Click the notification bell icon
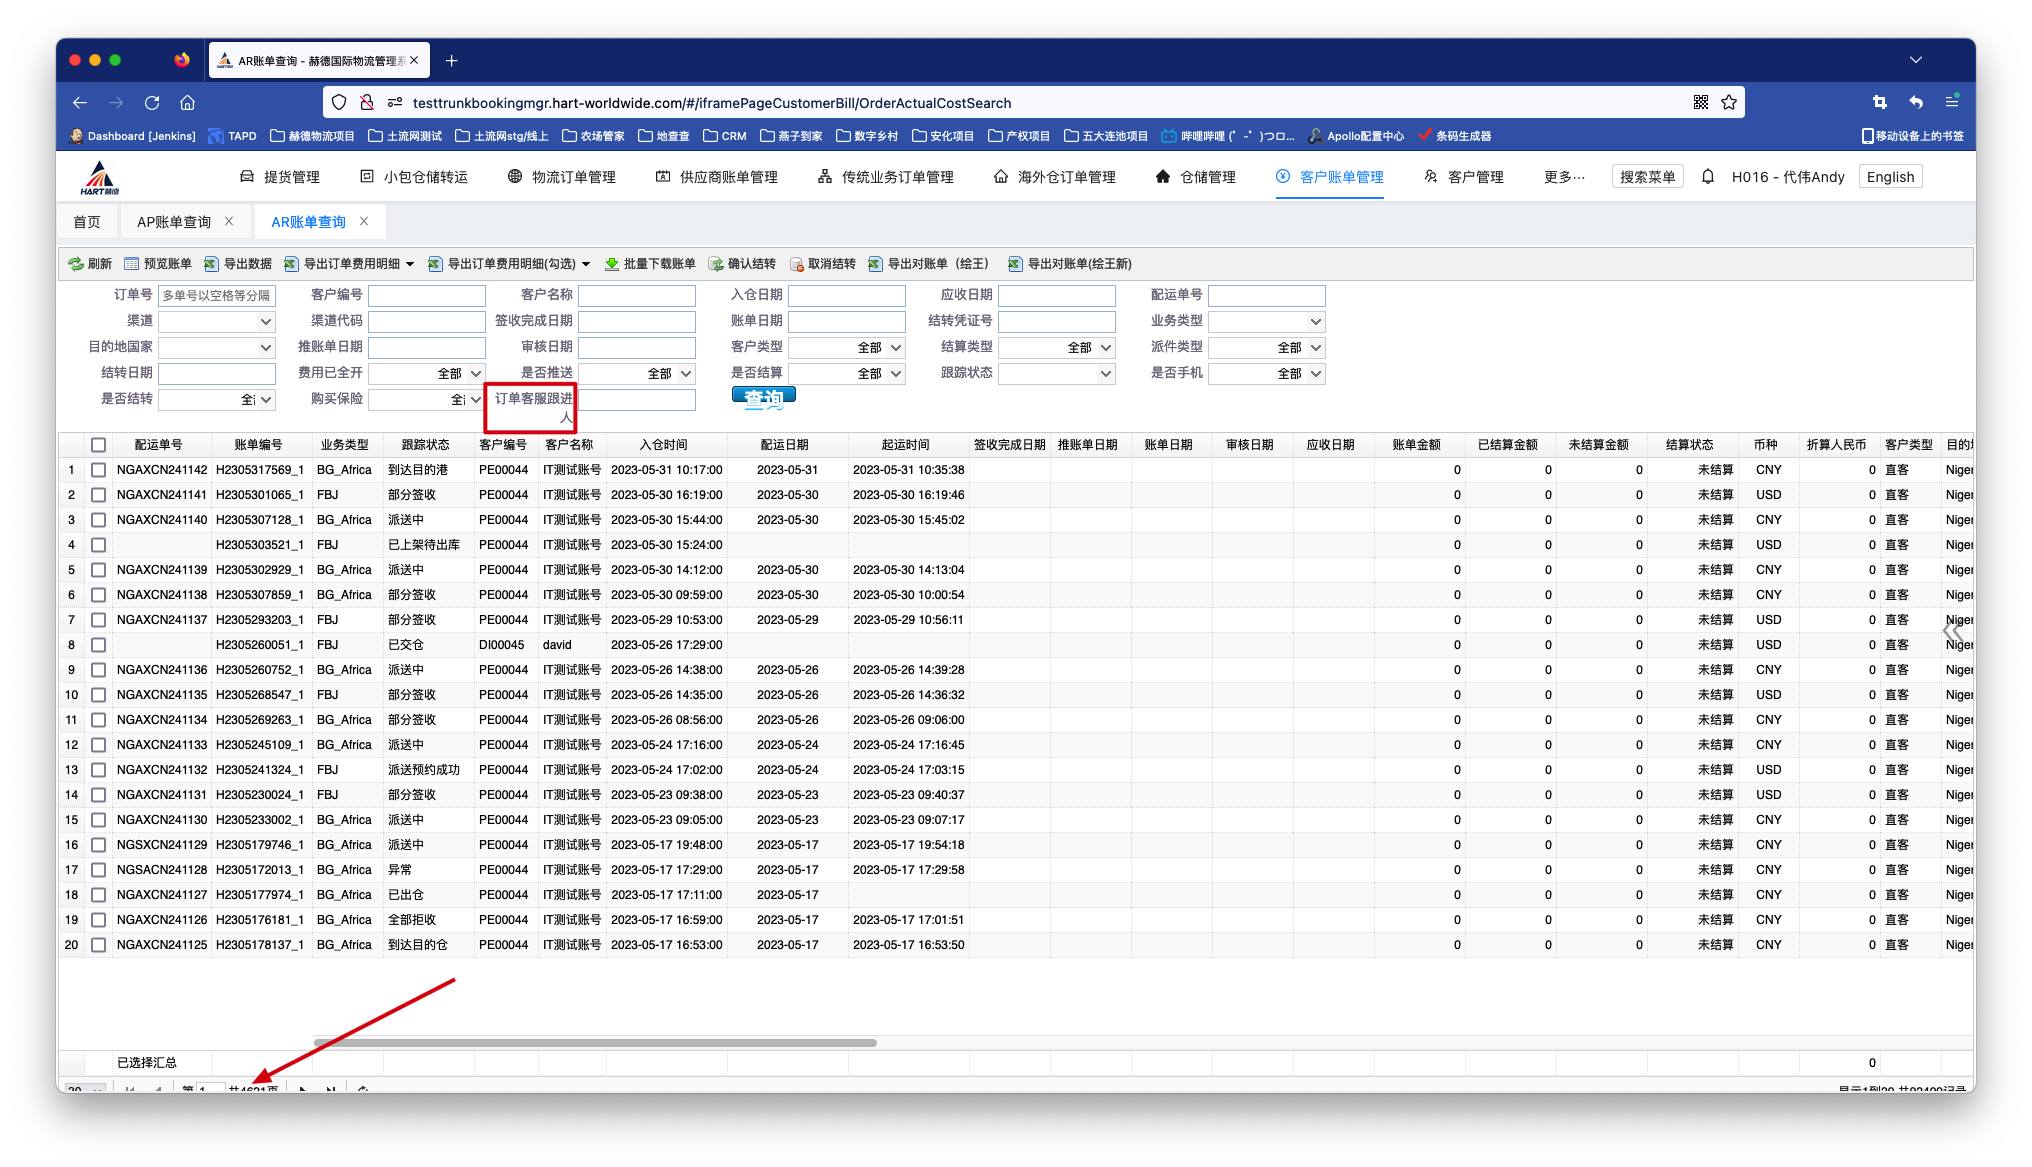Image resolution: width=2032 pixels, height=1167 pixels. (x=1708, y=177)
